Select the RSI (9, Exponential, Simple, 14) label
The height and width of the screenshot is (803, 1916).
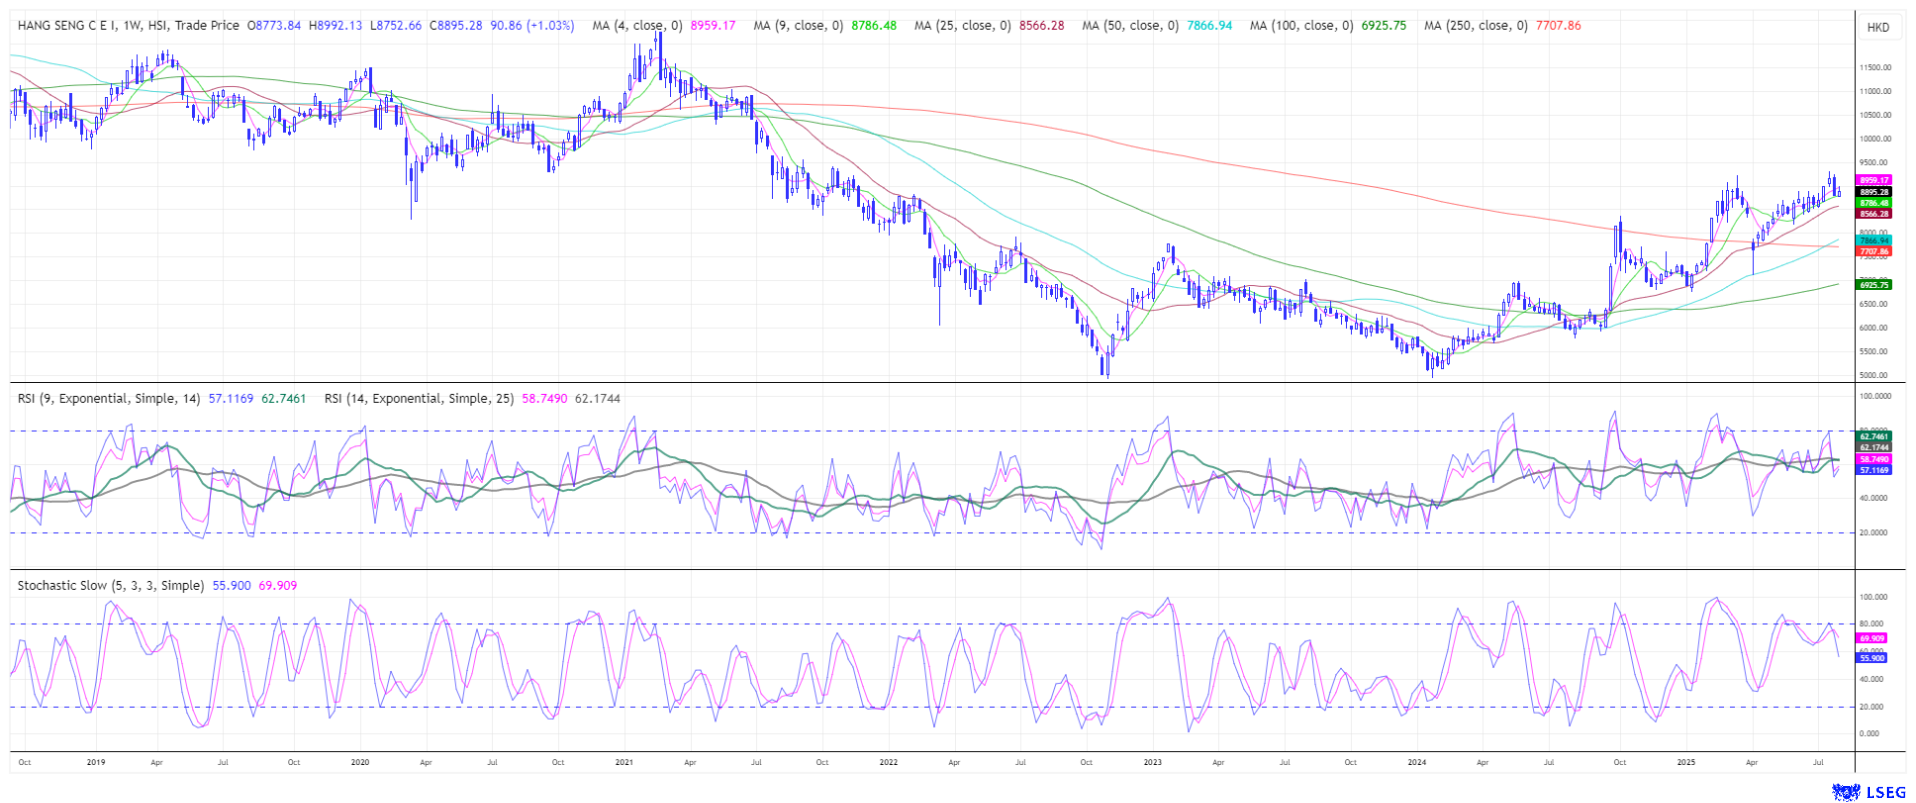click(x=109, y=399)
